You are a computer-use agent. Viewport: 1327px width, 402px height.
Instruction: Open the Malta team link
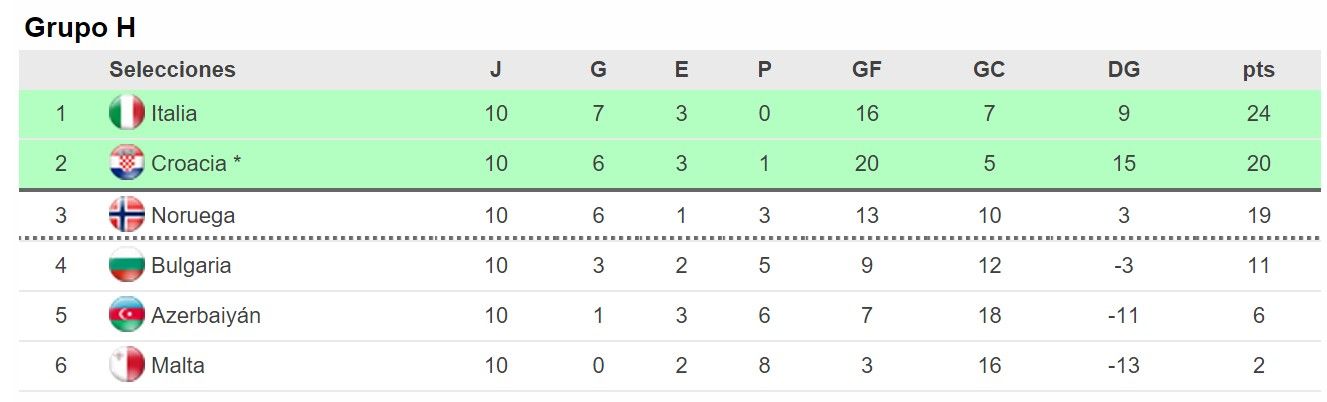pos(178,366)
